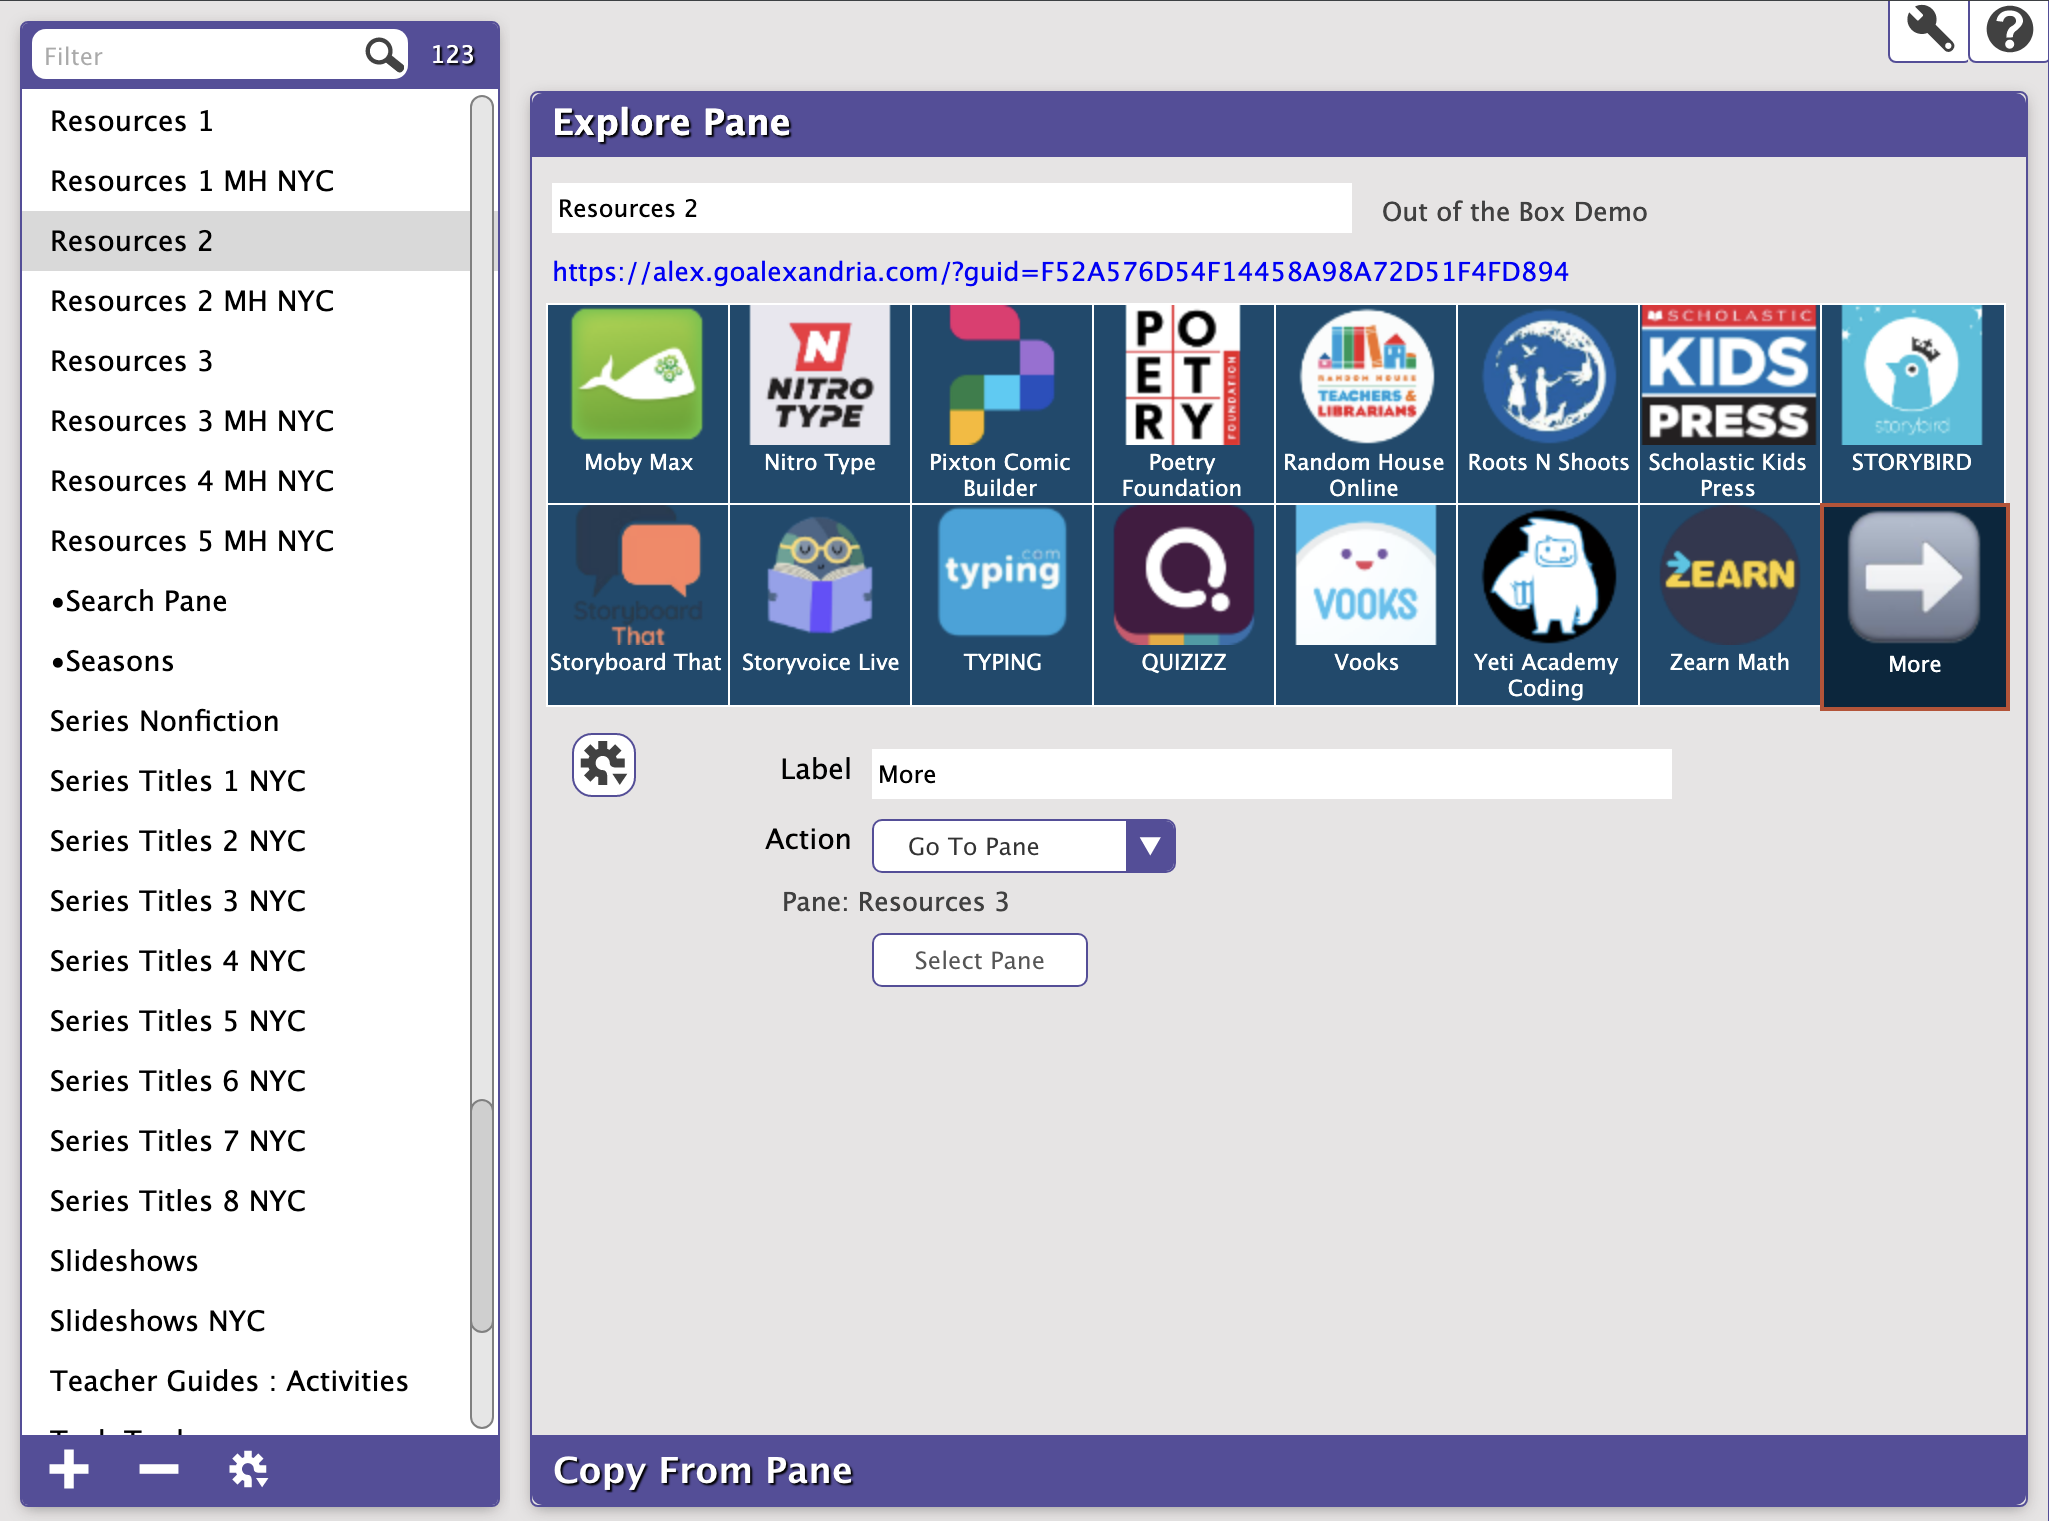Select the Slideshows menu item
Viewport: 2049px width, 1521px height.
click(125, 1261)
